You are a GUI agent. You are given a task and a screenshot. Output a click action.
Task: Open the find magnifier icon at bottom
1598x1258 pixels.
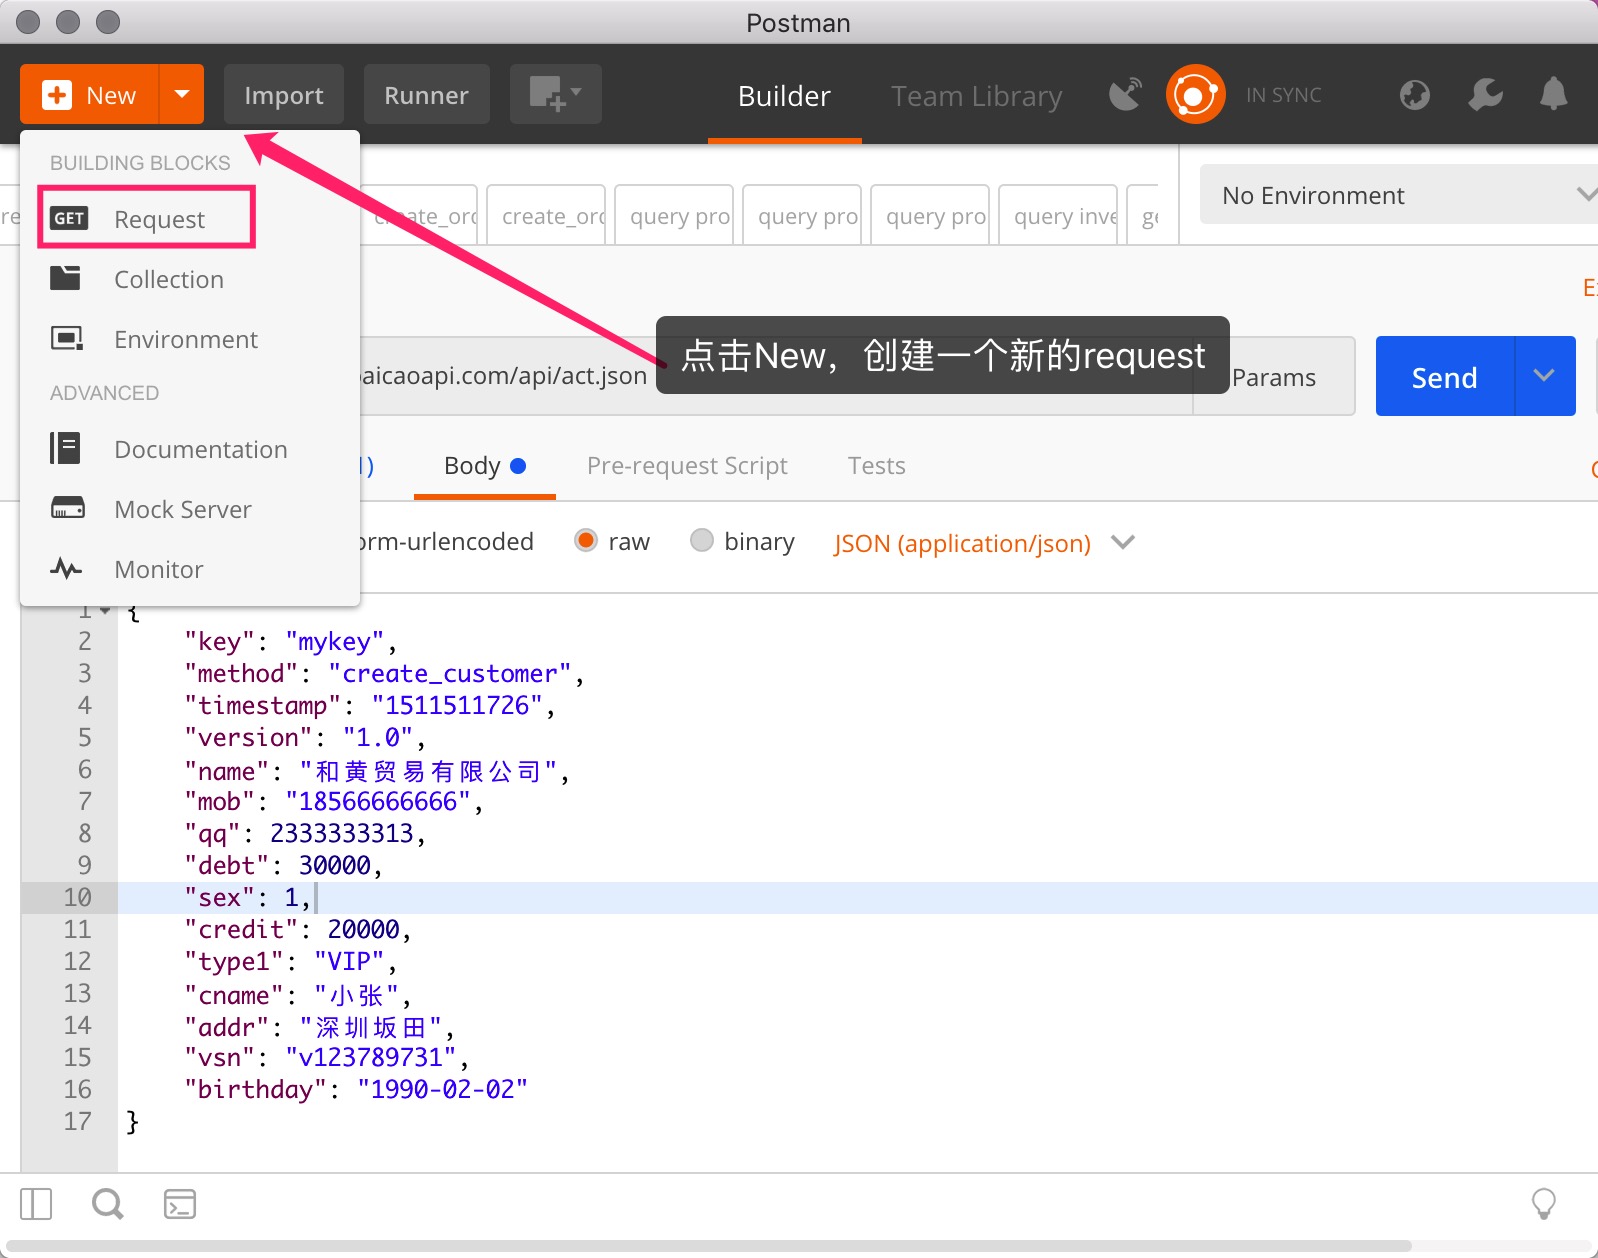coord(107,1204)
